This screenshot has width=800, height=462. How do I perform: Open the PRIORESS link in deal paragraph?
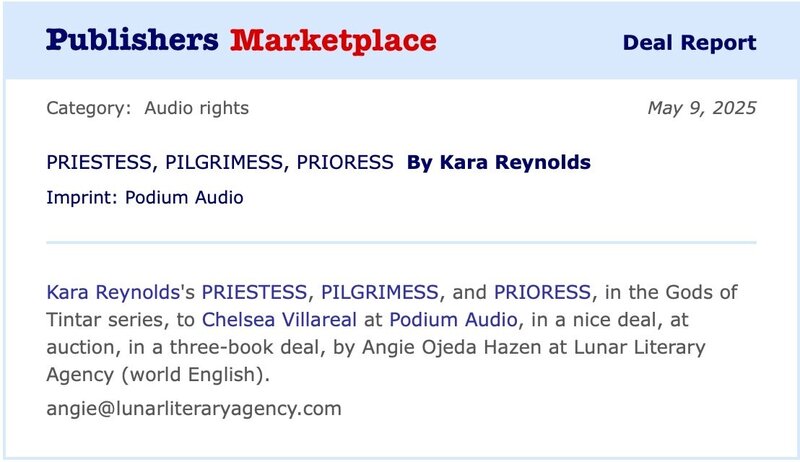542,292
